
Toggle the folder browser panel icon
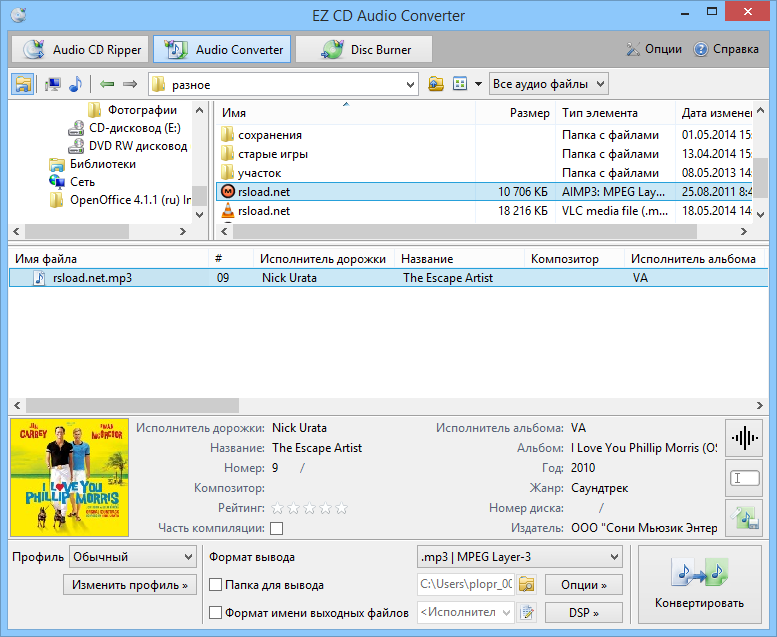coord(23,84)
